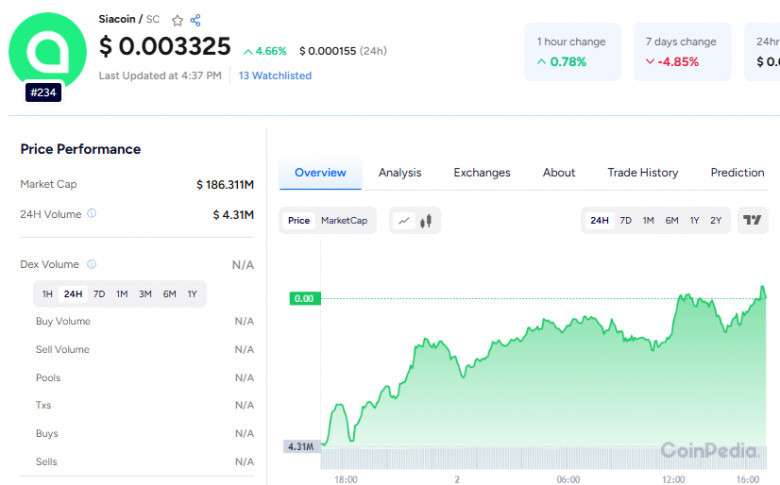Open TradingView chart icon
This screenshot has width=780, height=485.
752,220
